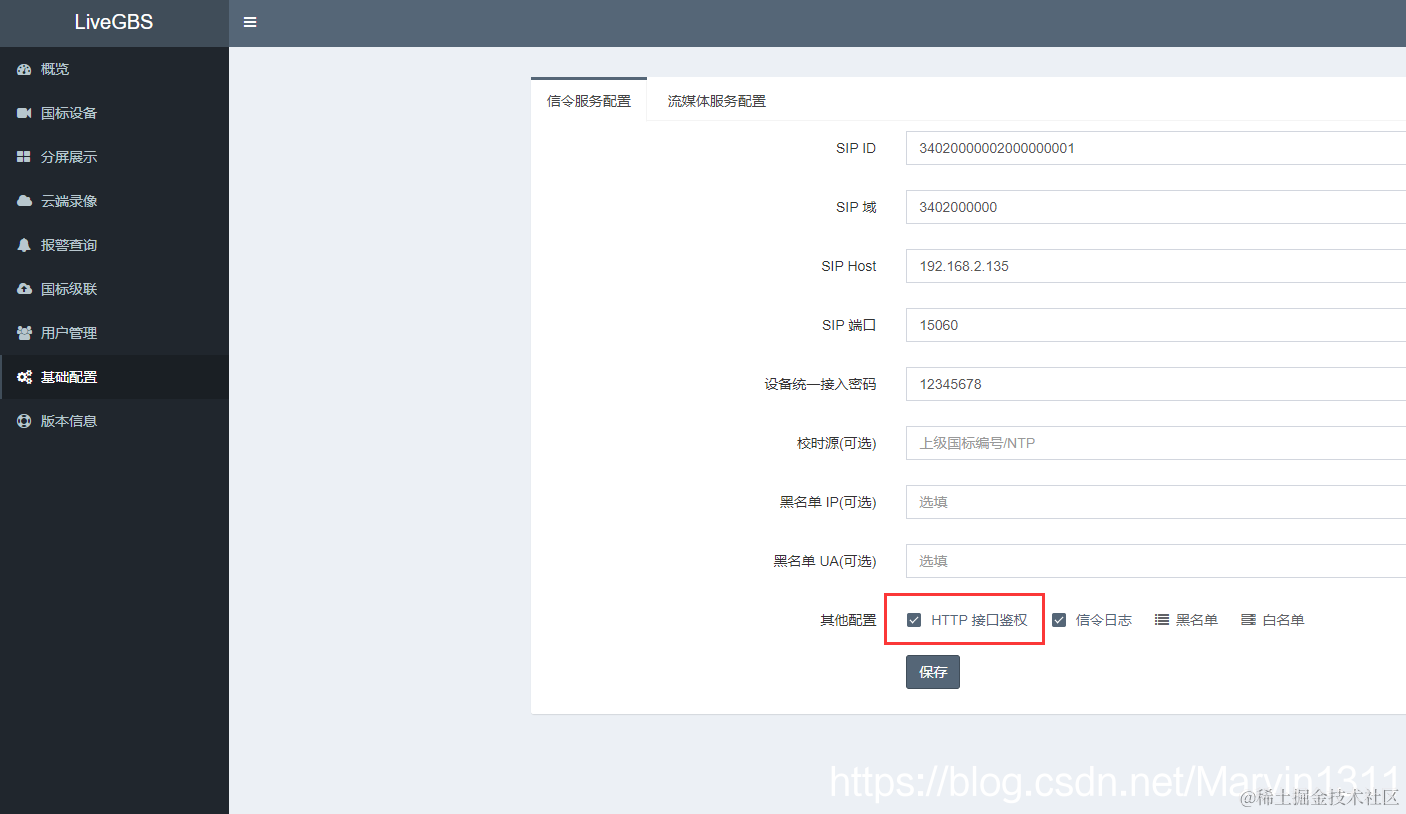
Task: Focus the 黑名单 IP(可选) input field
Action: point(1156,502)
